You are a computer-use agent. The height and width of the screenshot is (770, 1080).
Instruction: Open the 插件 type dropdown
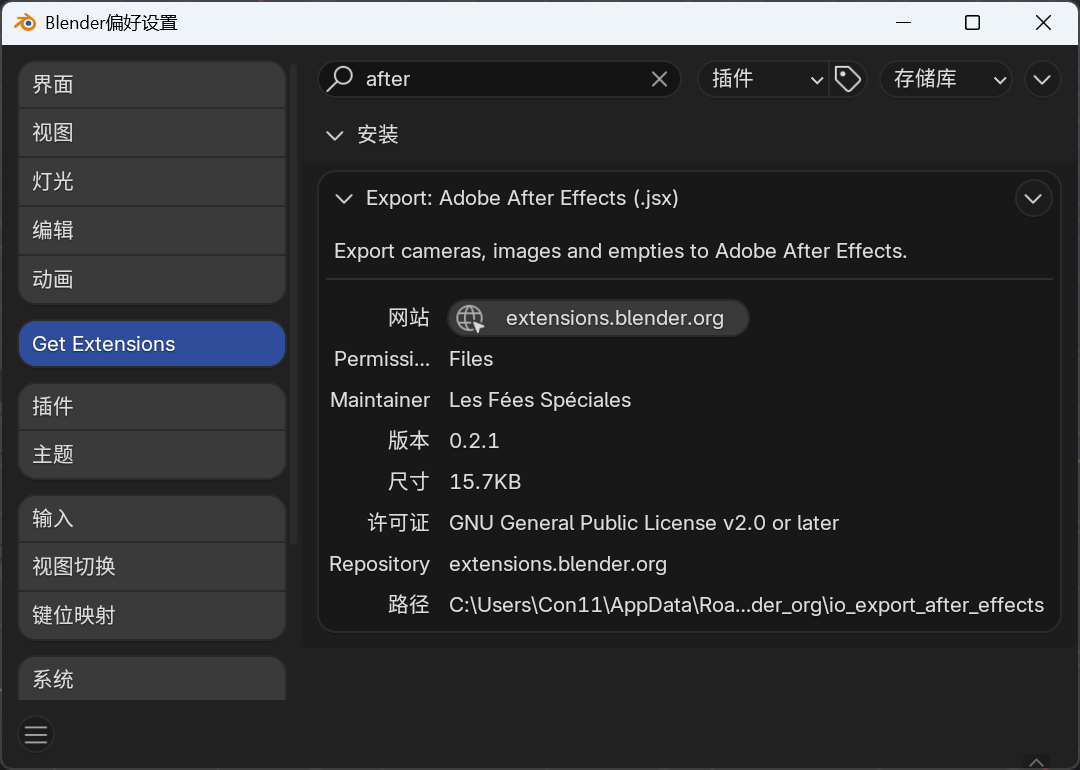(763, 79)
